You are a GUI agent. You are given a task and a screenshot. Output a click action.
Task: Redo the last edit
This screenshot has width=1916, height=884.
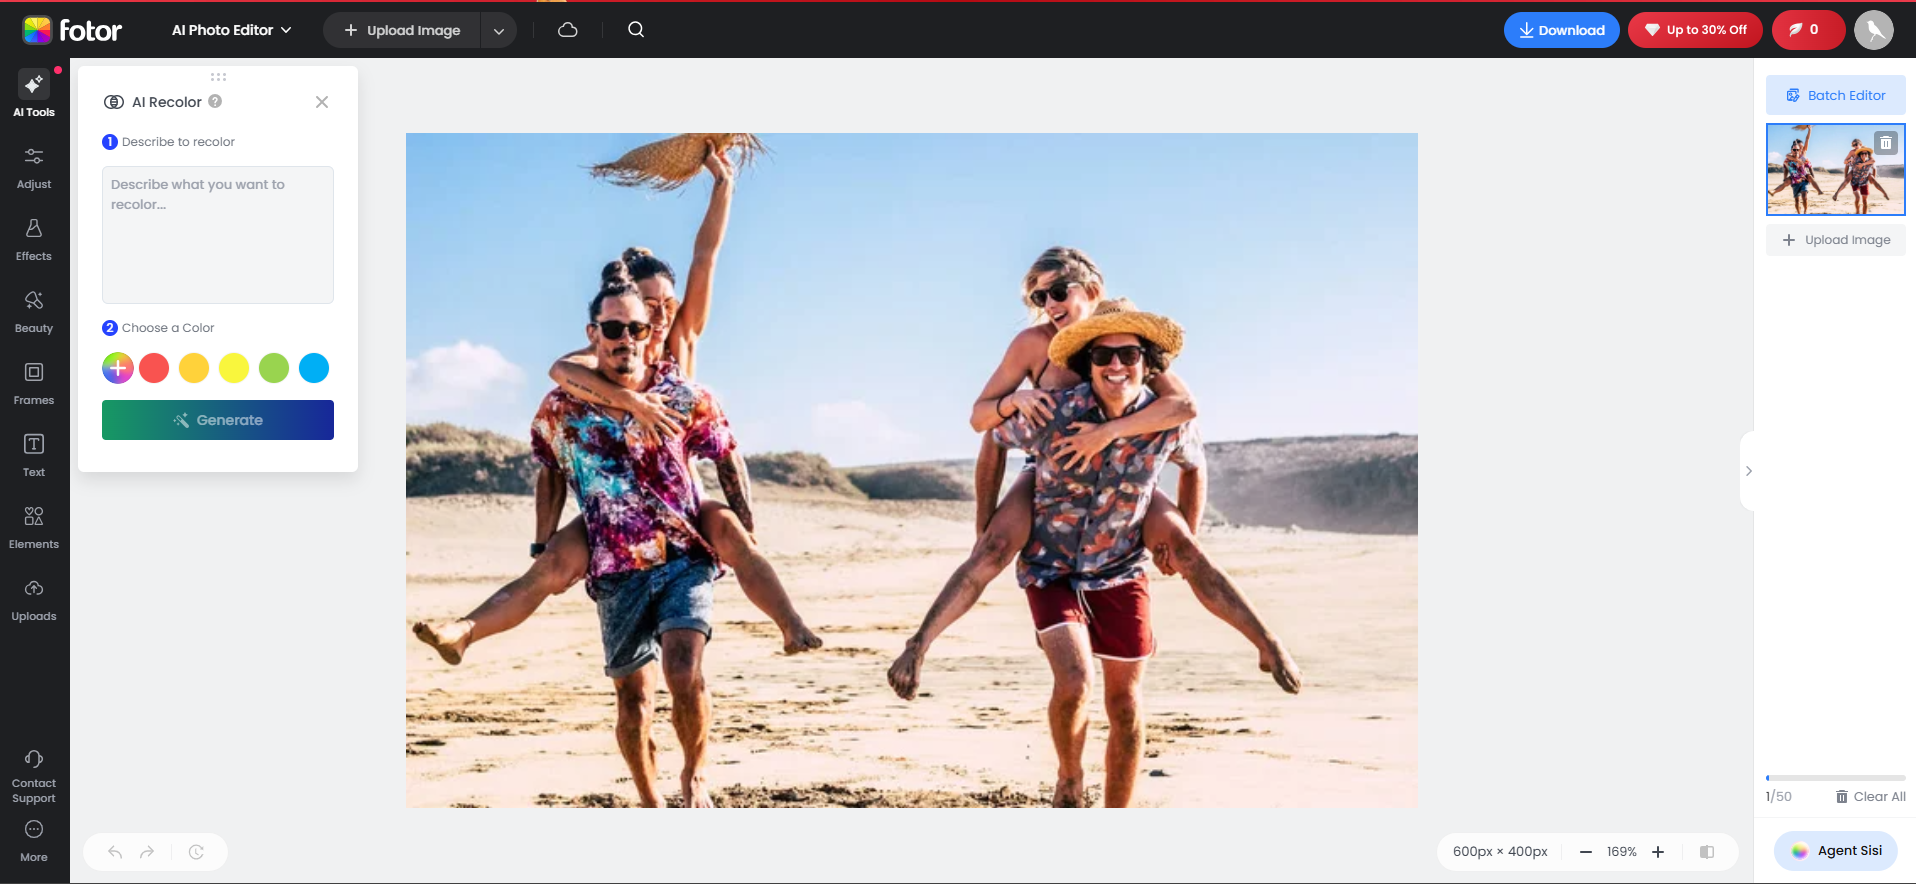point(147,852)
